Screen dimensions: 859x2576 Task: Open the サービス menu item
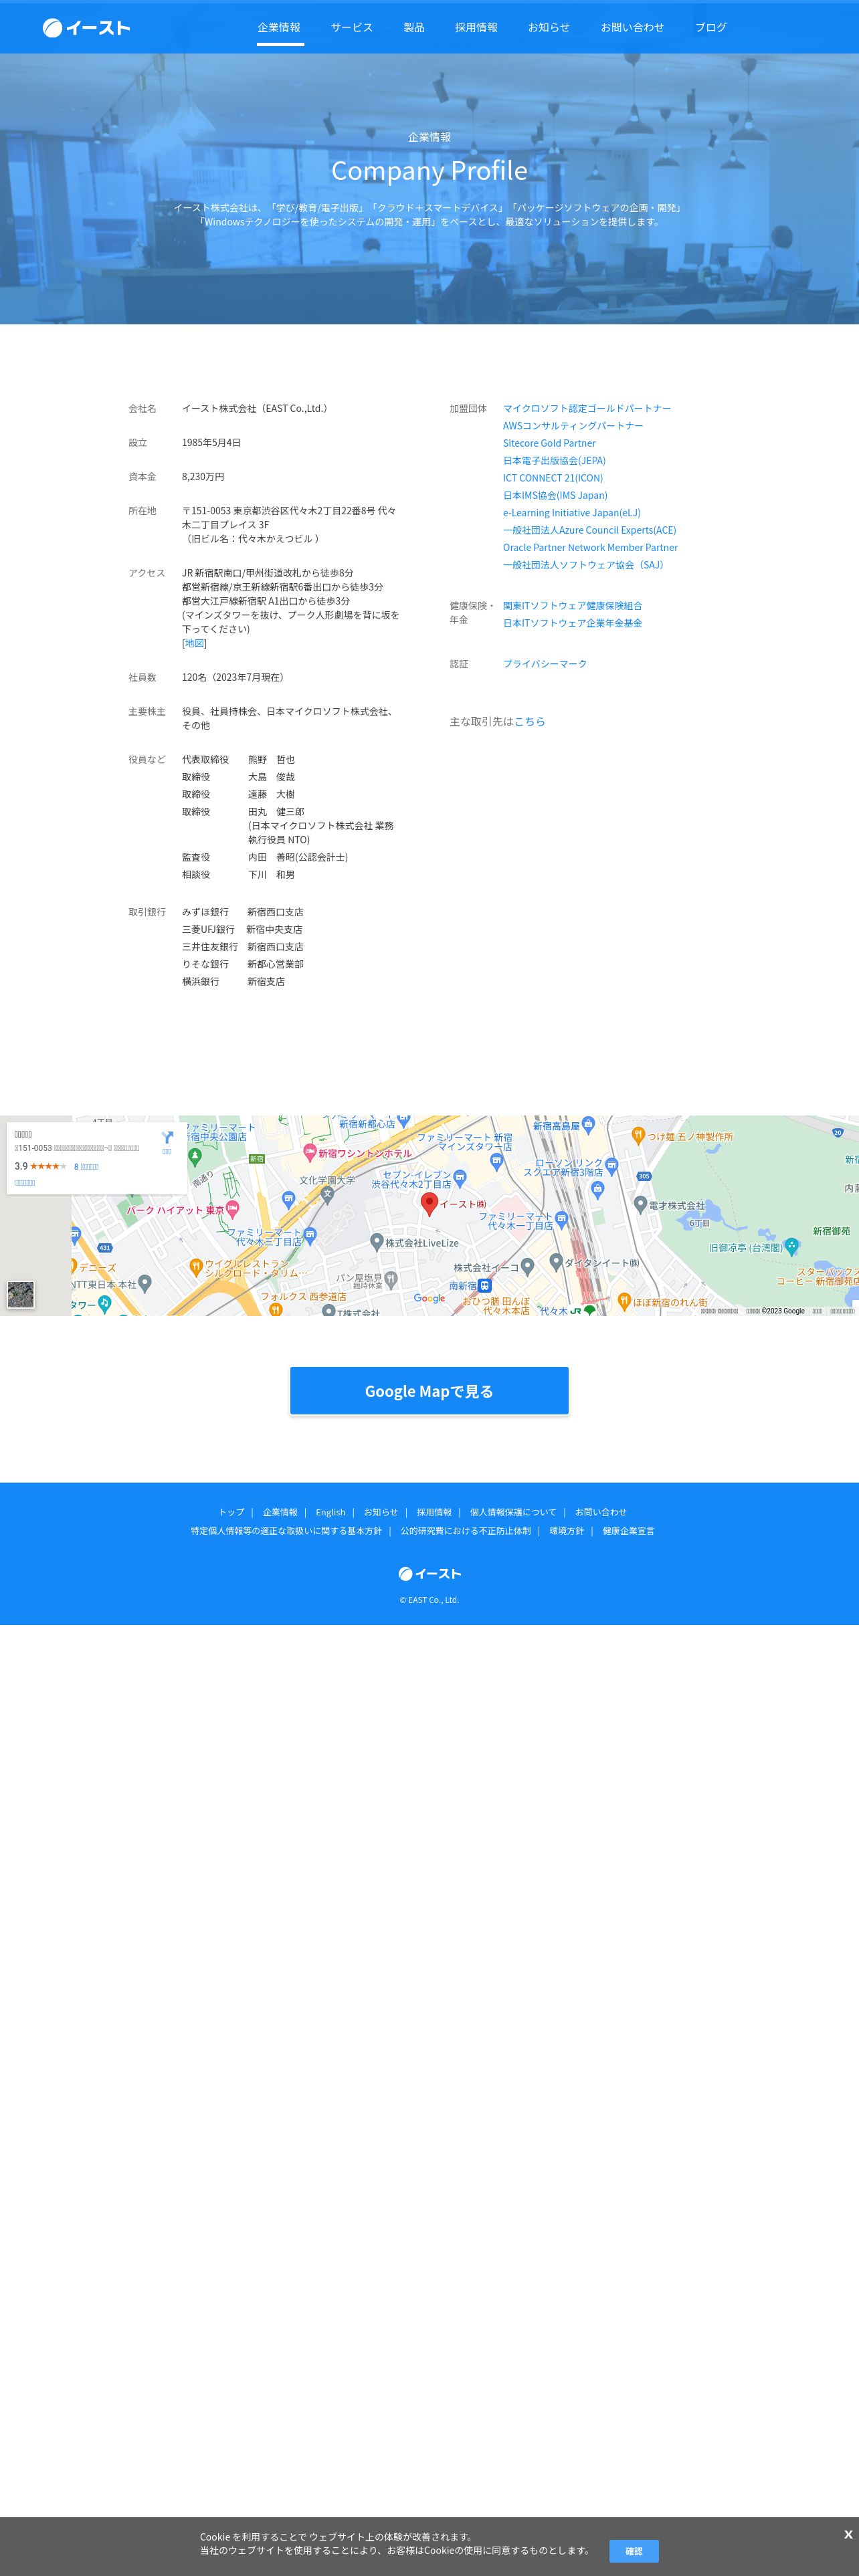point(352,27)
